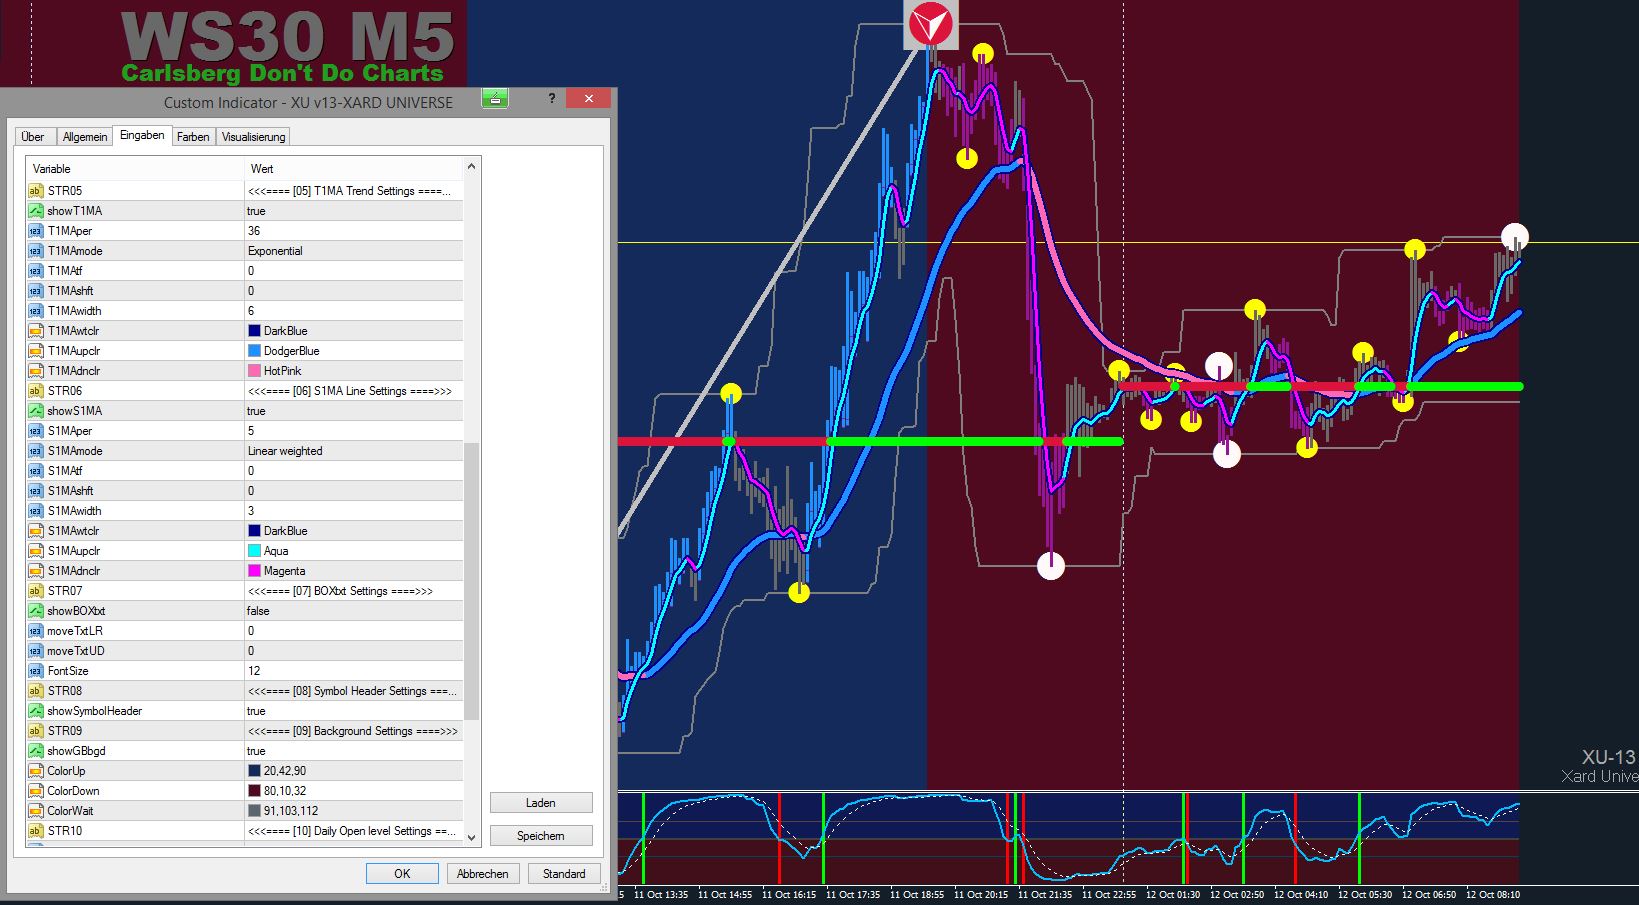Toggle the showT1MA true value

[x=354, y=211]
